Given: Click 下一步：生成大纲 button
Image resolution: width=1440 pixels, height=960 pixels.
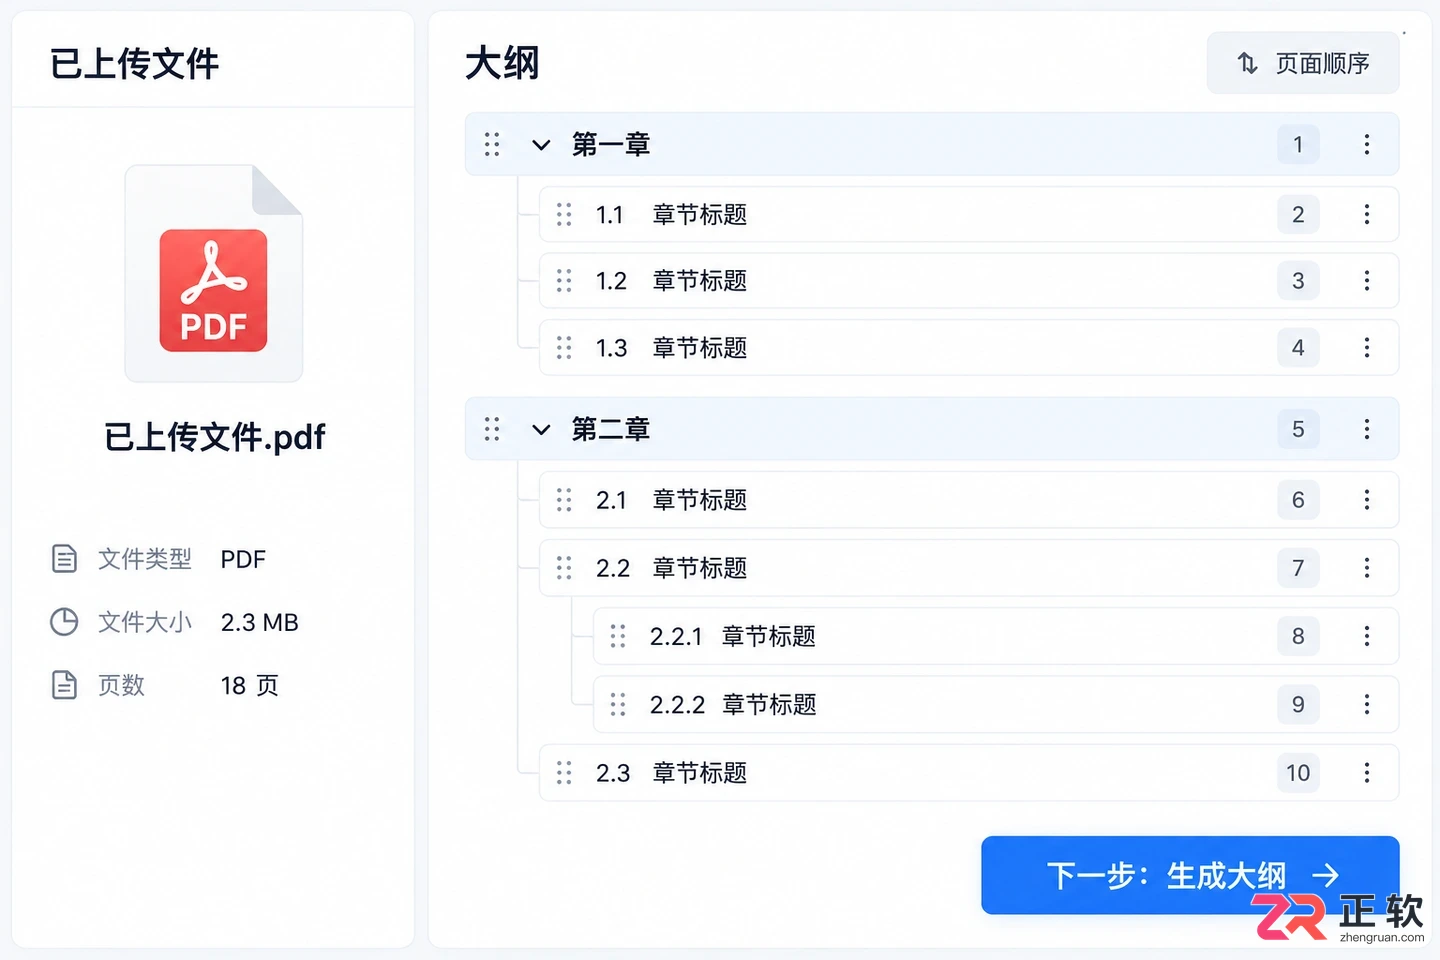Looking at the screenshot, I should (1190, 875).
